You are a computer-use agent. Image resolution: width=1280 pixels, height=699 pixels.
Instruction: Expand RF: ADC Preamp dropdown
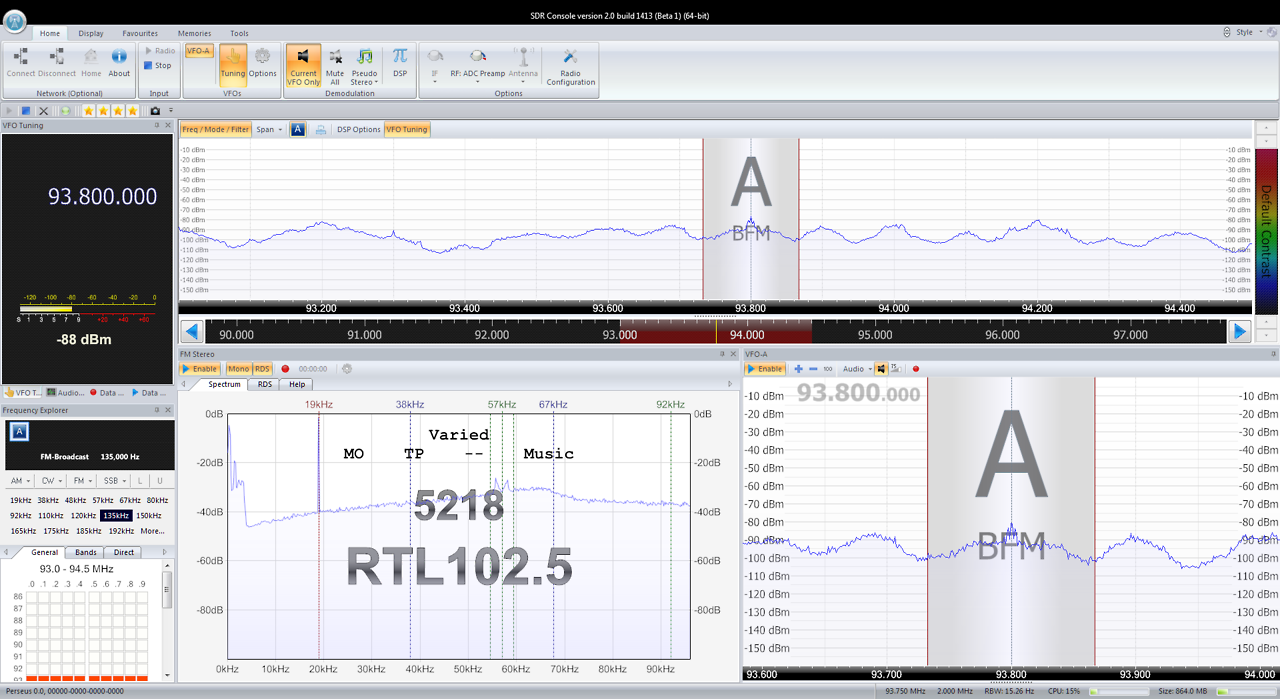477,66
